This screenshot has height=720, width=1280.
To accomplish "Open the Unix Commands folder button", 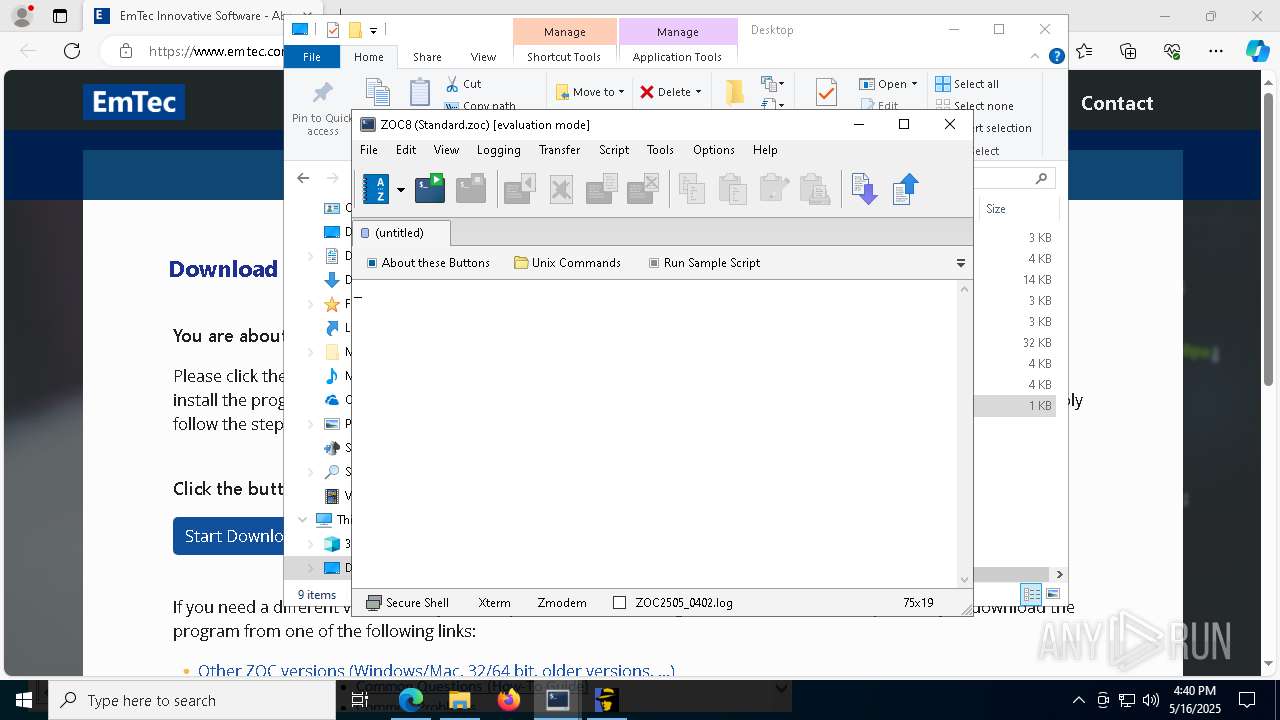I will coord(567,263).
